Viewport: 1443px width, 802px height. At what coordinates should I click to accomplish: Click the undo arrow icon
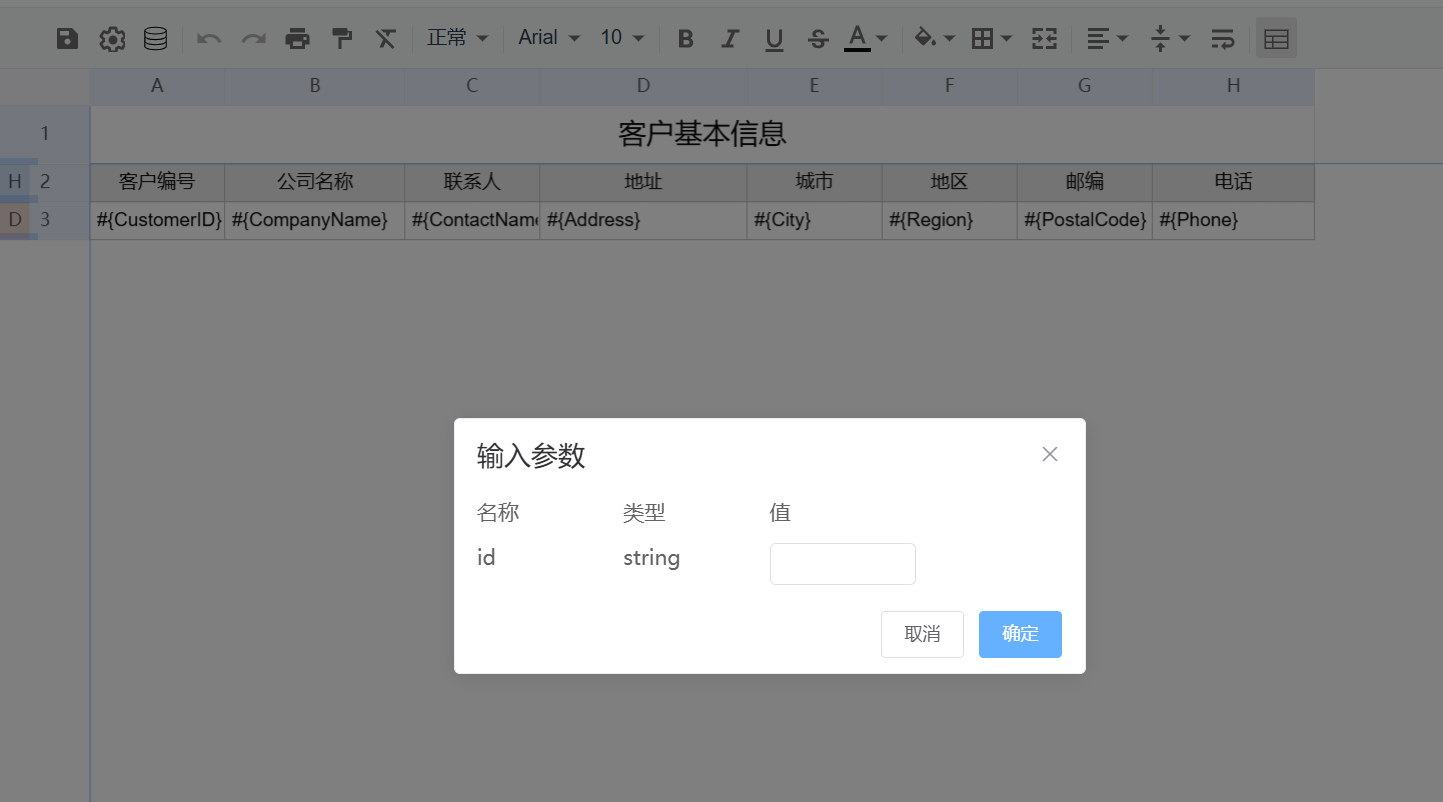pos(209,39)
